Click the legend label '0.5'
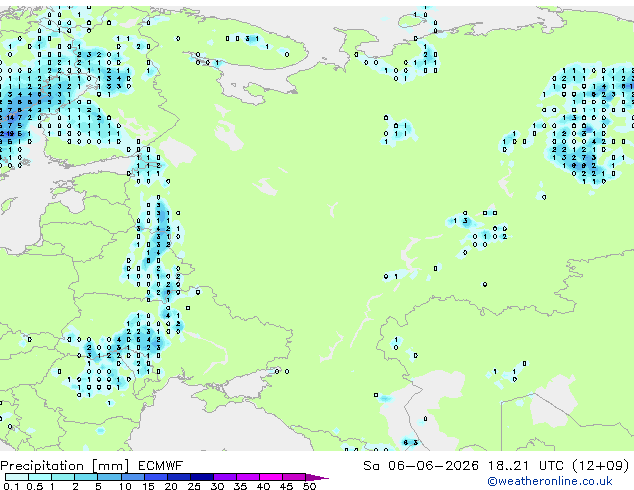Screen dimensions: 634x490 pos(34,486)
